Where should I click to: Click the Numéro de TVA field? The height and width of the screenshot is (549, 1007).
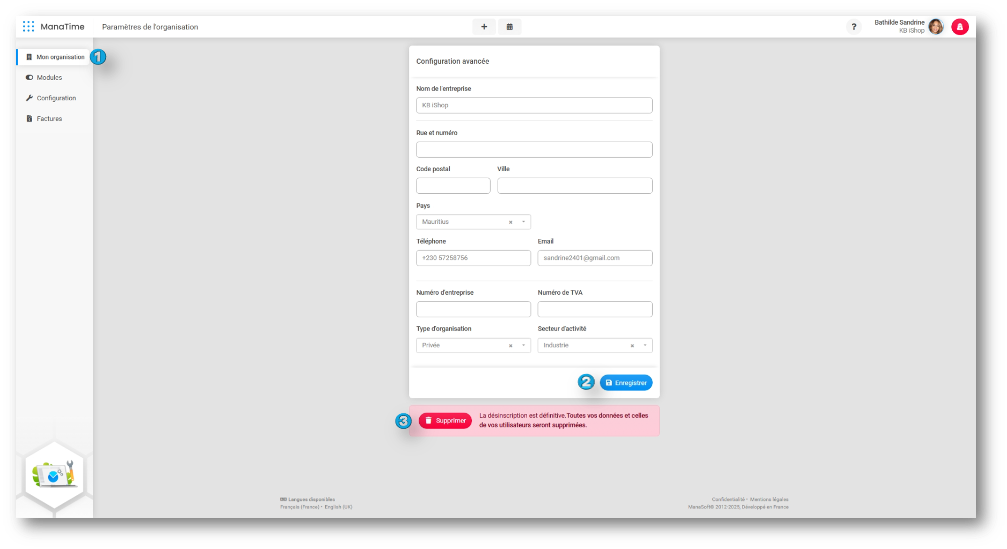tap(595, 309)
